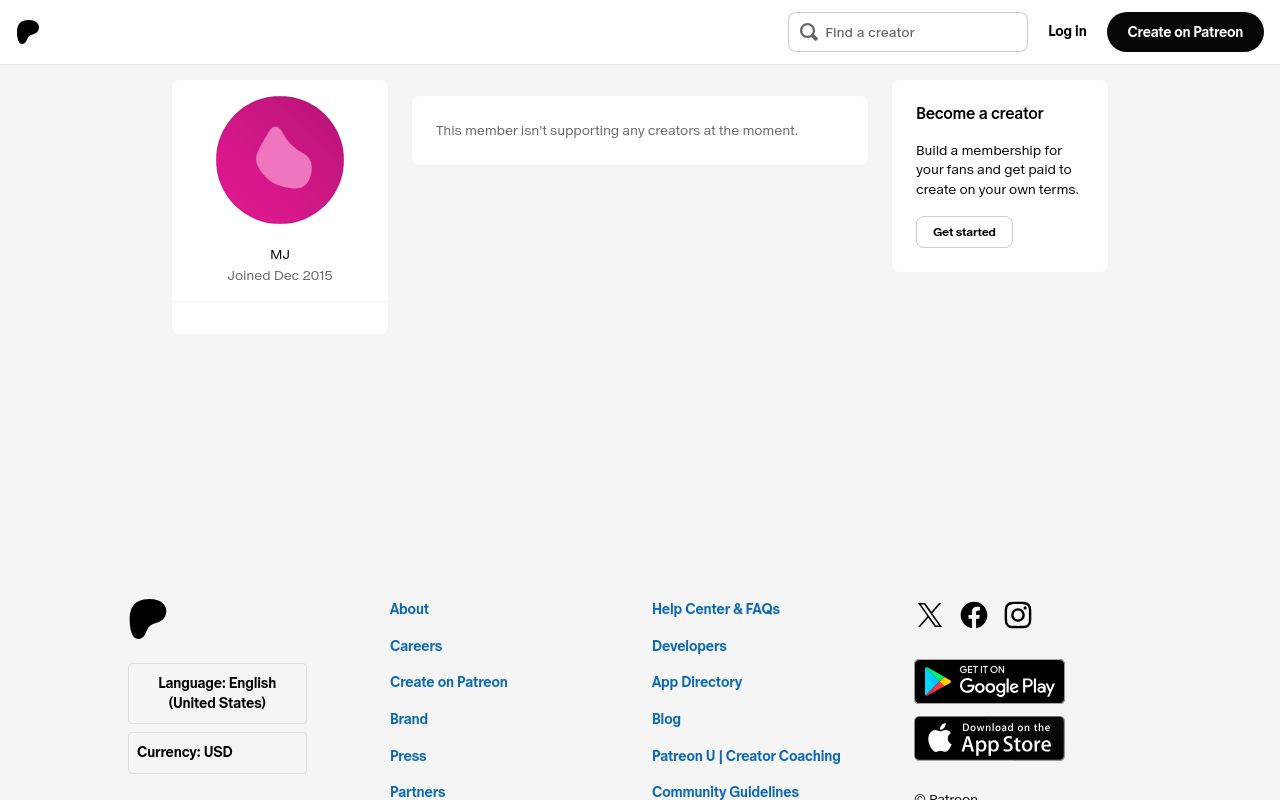Open the Careers footer link

(x=416, y=646)
